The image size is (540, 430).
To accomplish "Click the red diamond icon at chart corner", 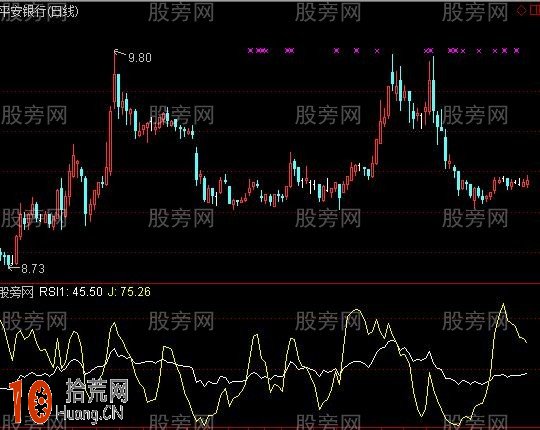I will click(x=521, y=11).
